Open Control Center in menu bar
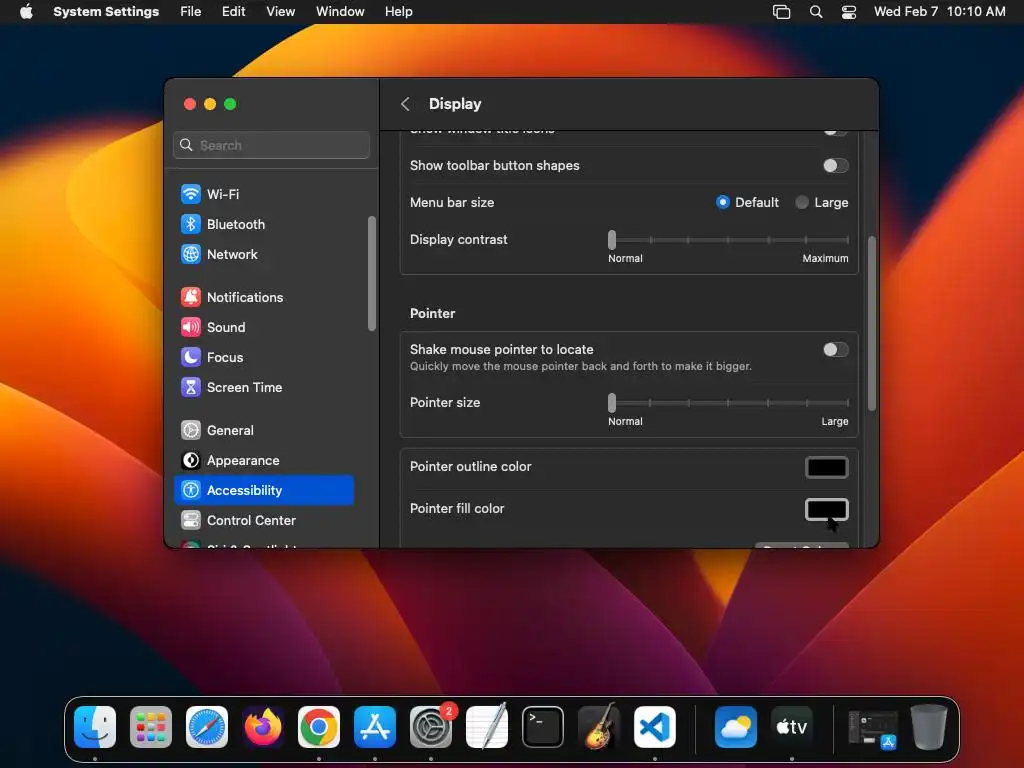This screenshot has width=1024, height=768. [x=848, y=12]
